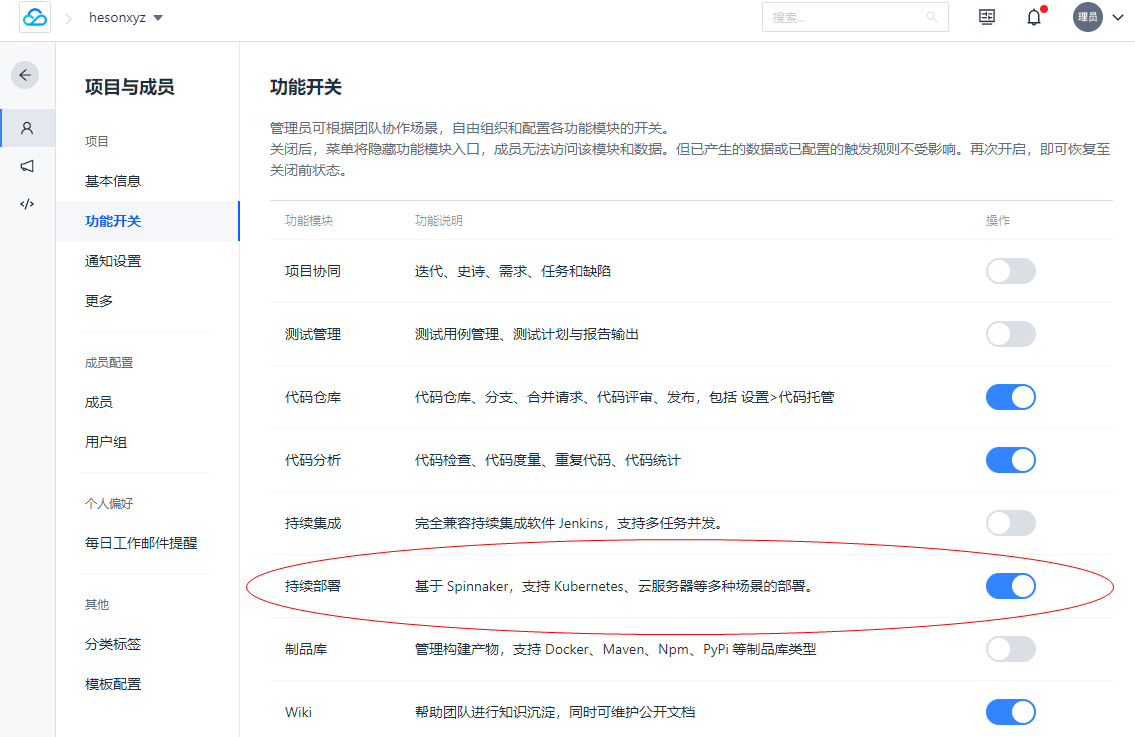Viewport: 1135px width, 737px height.
Task: Disable the 代码仓库 toggle
Action: tap(1010, 397)
